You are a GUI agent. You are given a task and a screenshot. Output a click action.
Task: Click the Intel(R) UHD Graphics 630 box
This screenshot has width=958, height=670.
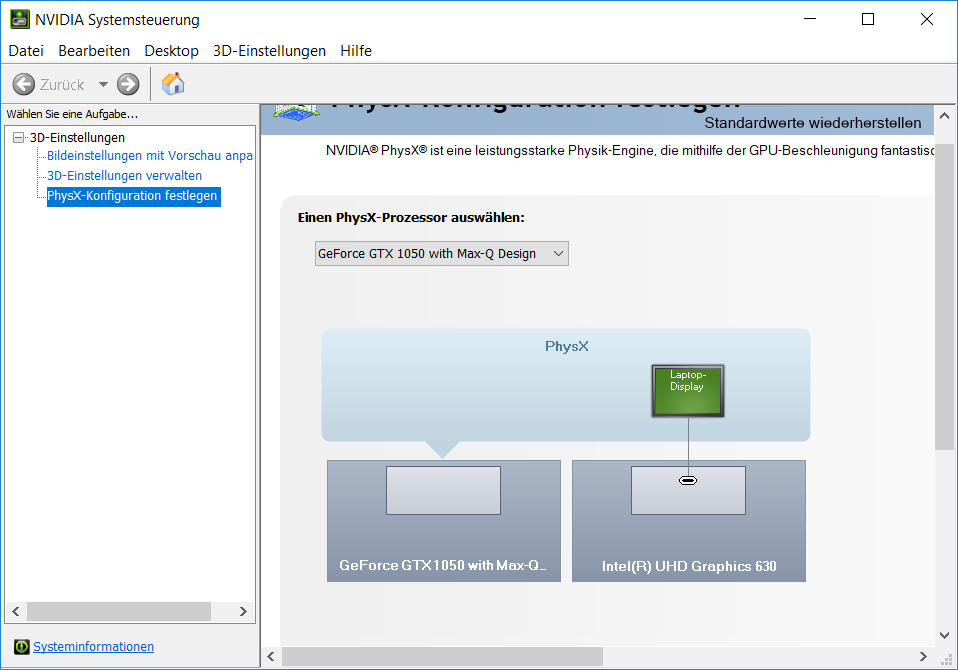689,521
